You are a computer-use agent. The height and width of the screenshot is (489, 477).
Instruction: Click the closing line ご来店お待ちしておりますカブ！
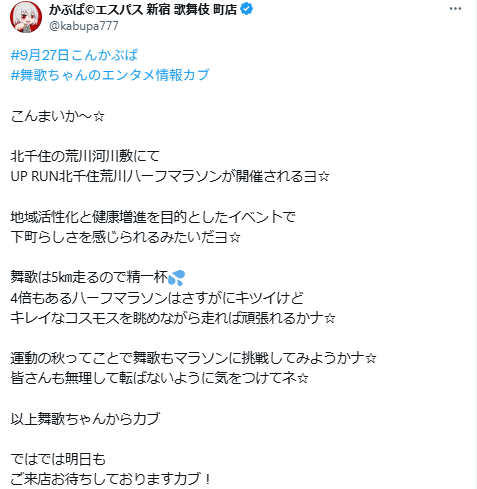(x=111, y=479)
